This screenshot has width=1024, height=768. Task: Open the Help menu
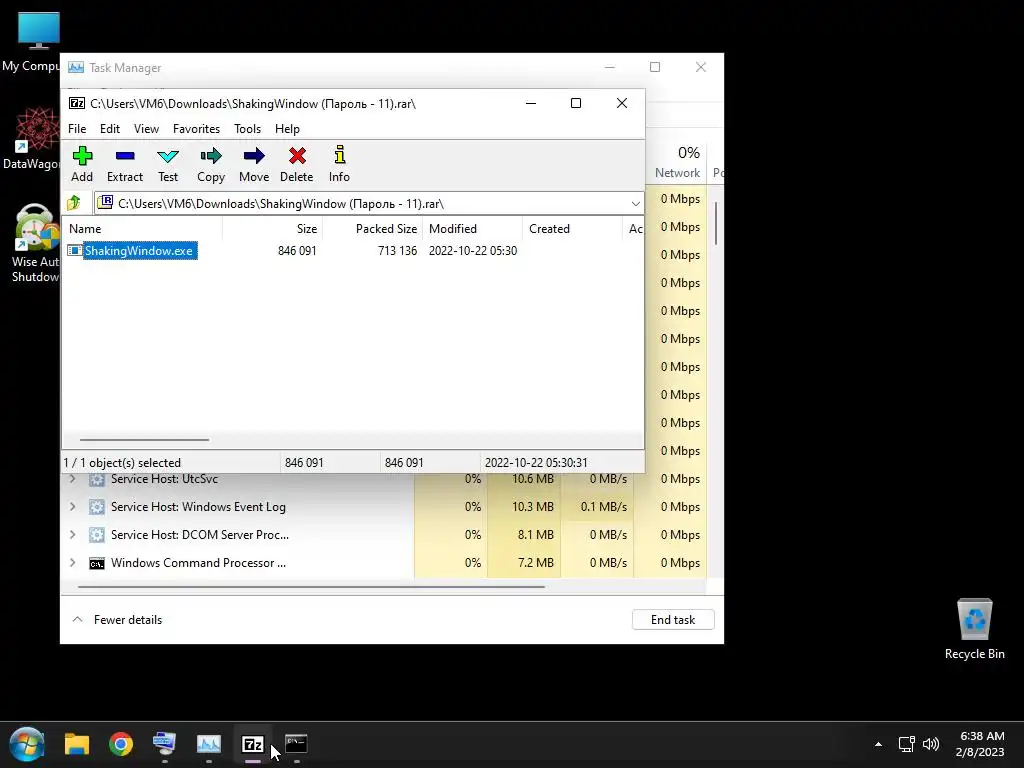tap(287, 129)
